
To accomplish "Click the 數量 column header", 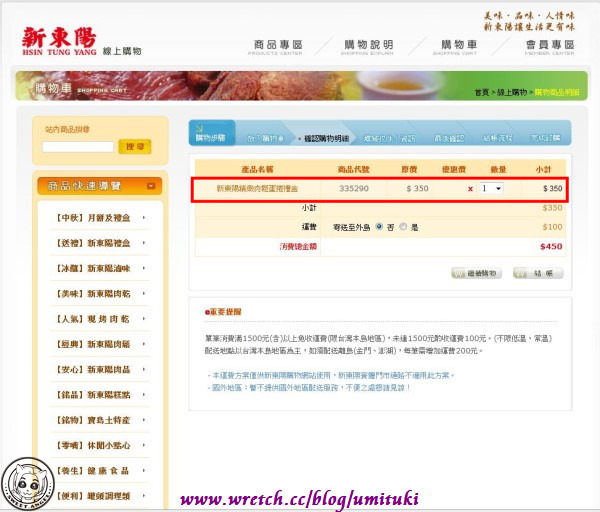I will (x=498, y=169).
